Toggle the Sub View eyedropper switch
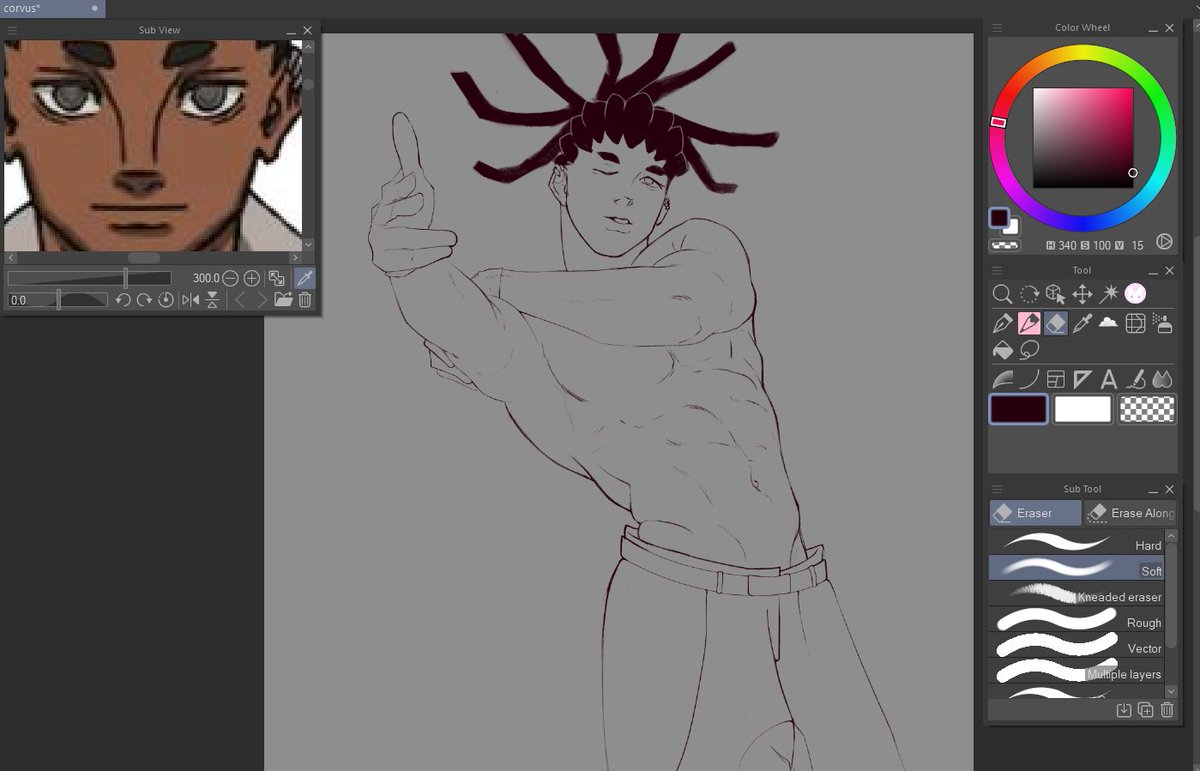Viewport: 1200px width, 771px height. 304,279
